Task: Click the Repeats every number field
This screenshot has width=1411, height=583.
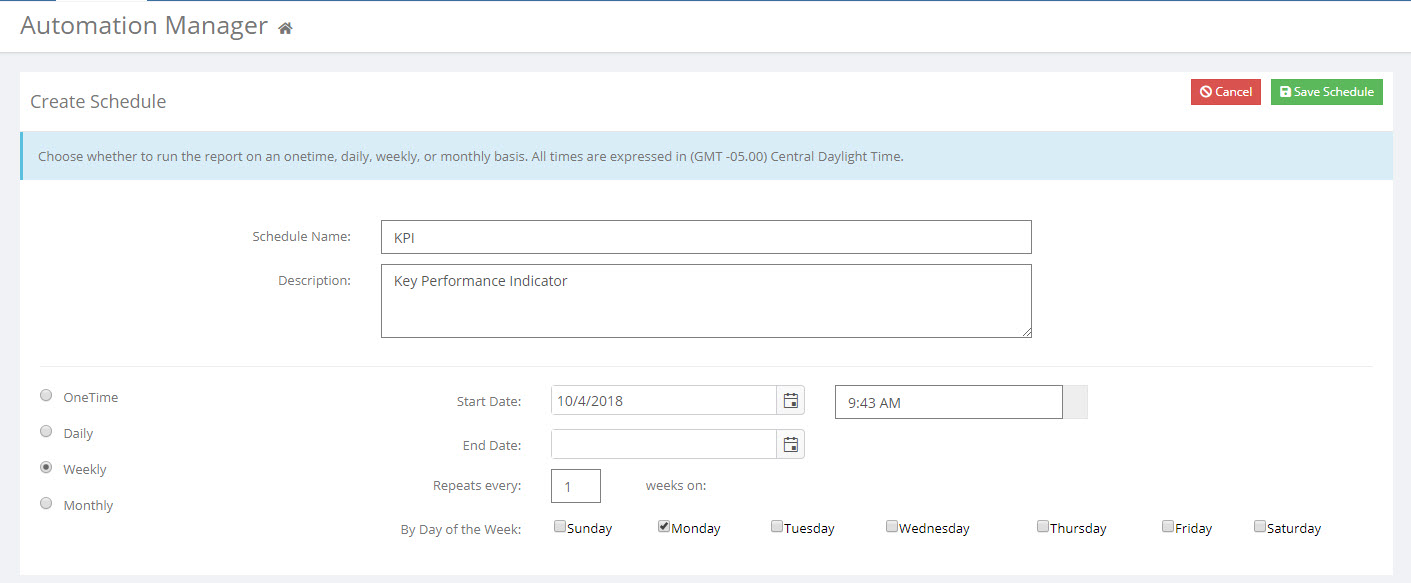Action: [576, 486]
